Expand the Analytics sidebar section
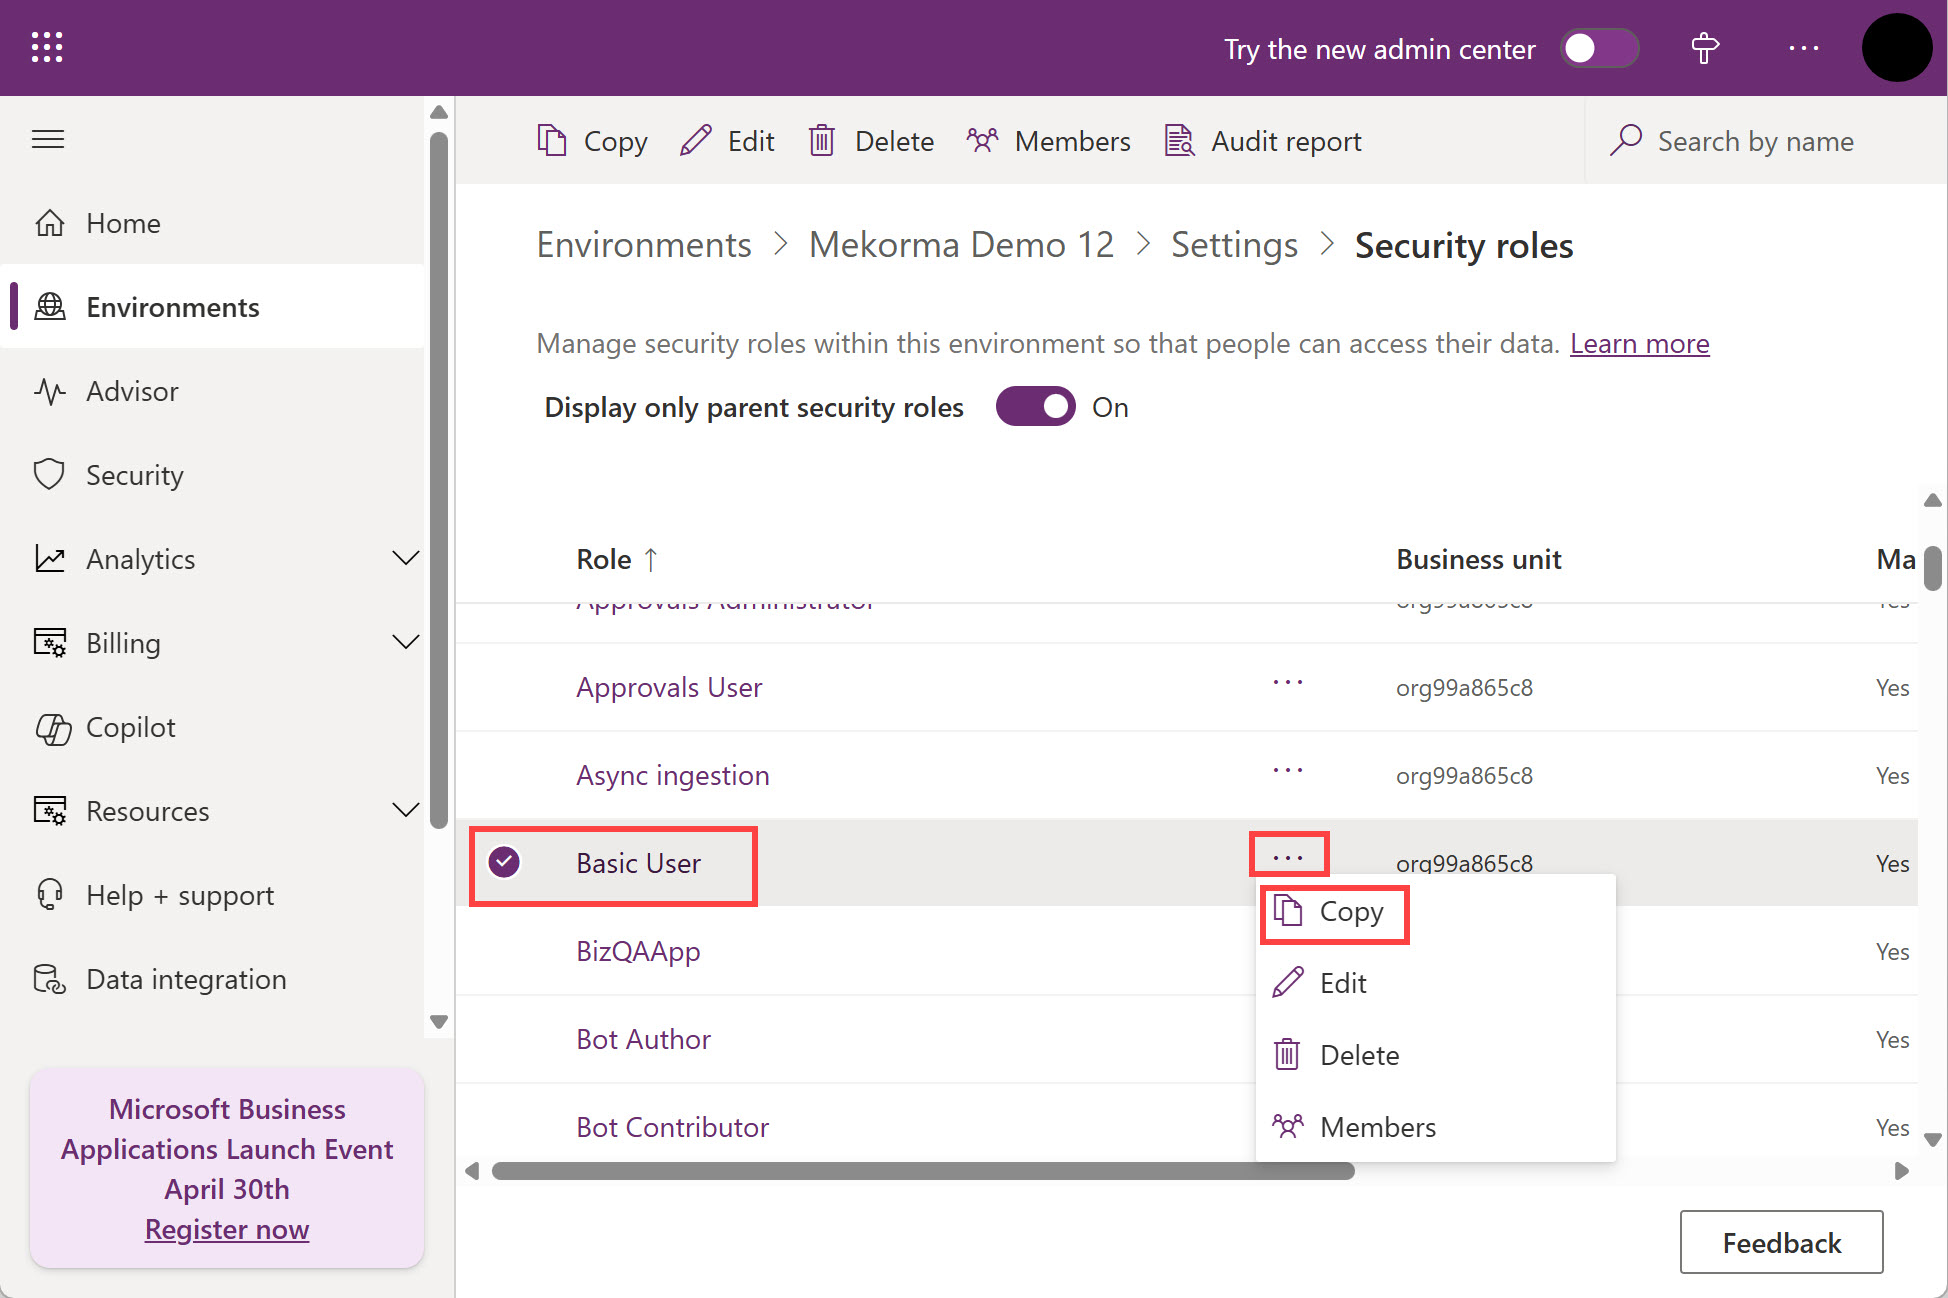 (x=405, y=558)
